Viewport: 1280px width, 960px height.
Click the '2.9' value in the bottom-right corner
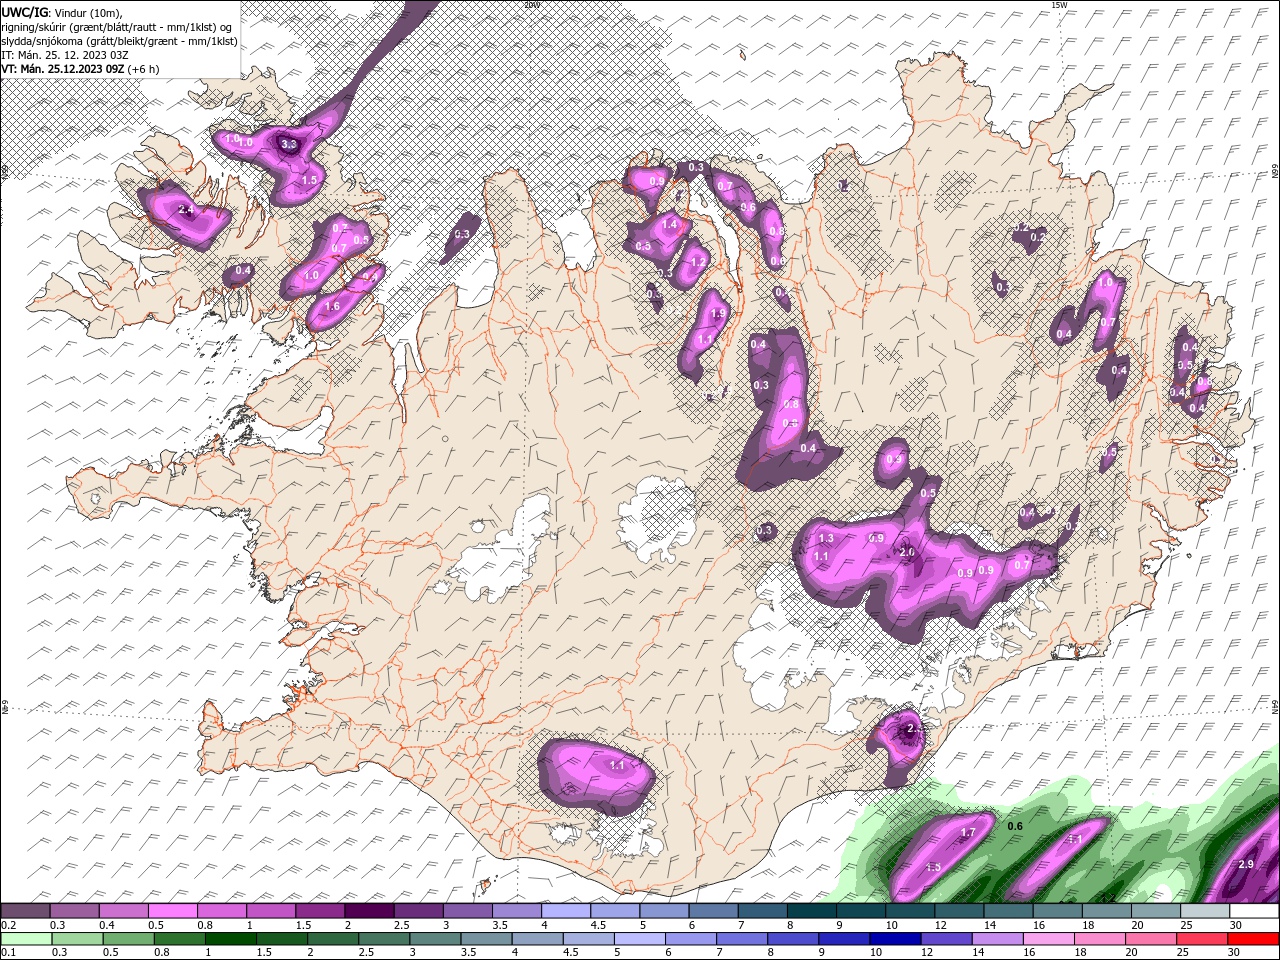coord(1246,864)
